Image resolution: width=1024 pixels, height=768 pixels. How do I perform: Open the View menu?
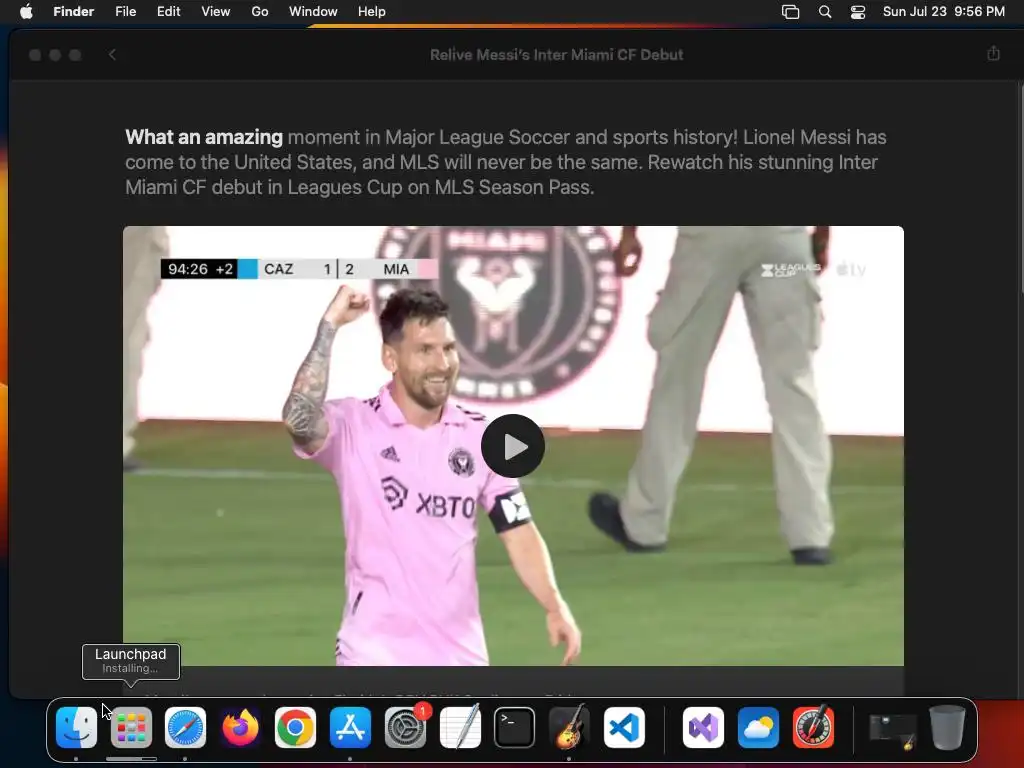(x=216, y=12)
